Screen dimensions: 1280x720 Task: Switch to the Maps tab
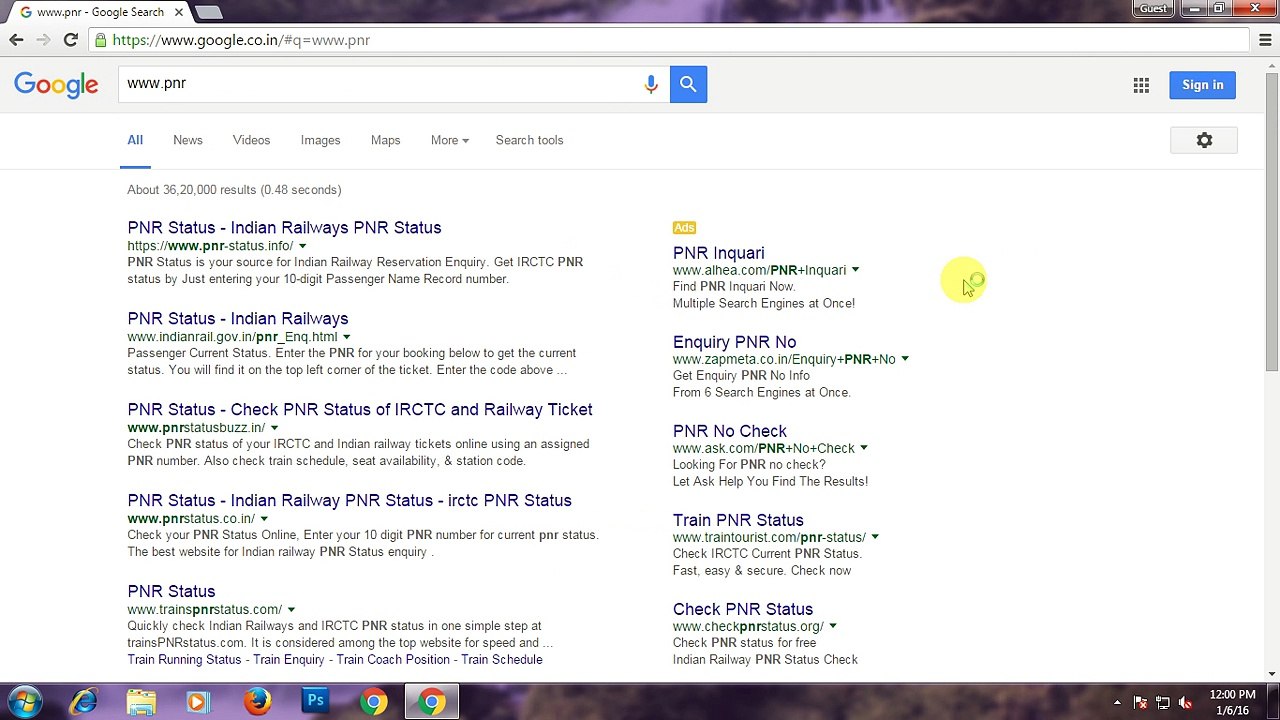coord(386,141)
